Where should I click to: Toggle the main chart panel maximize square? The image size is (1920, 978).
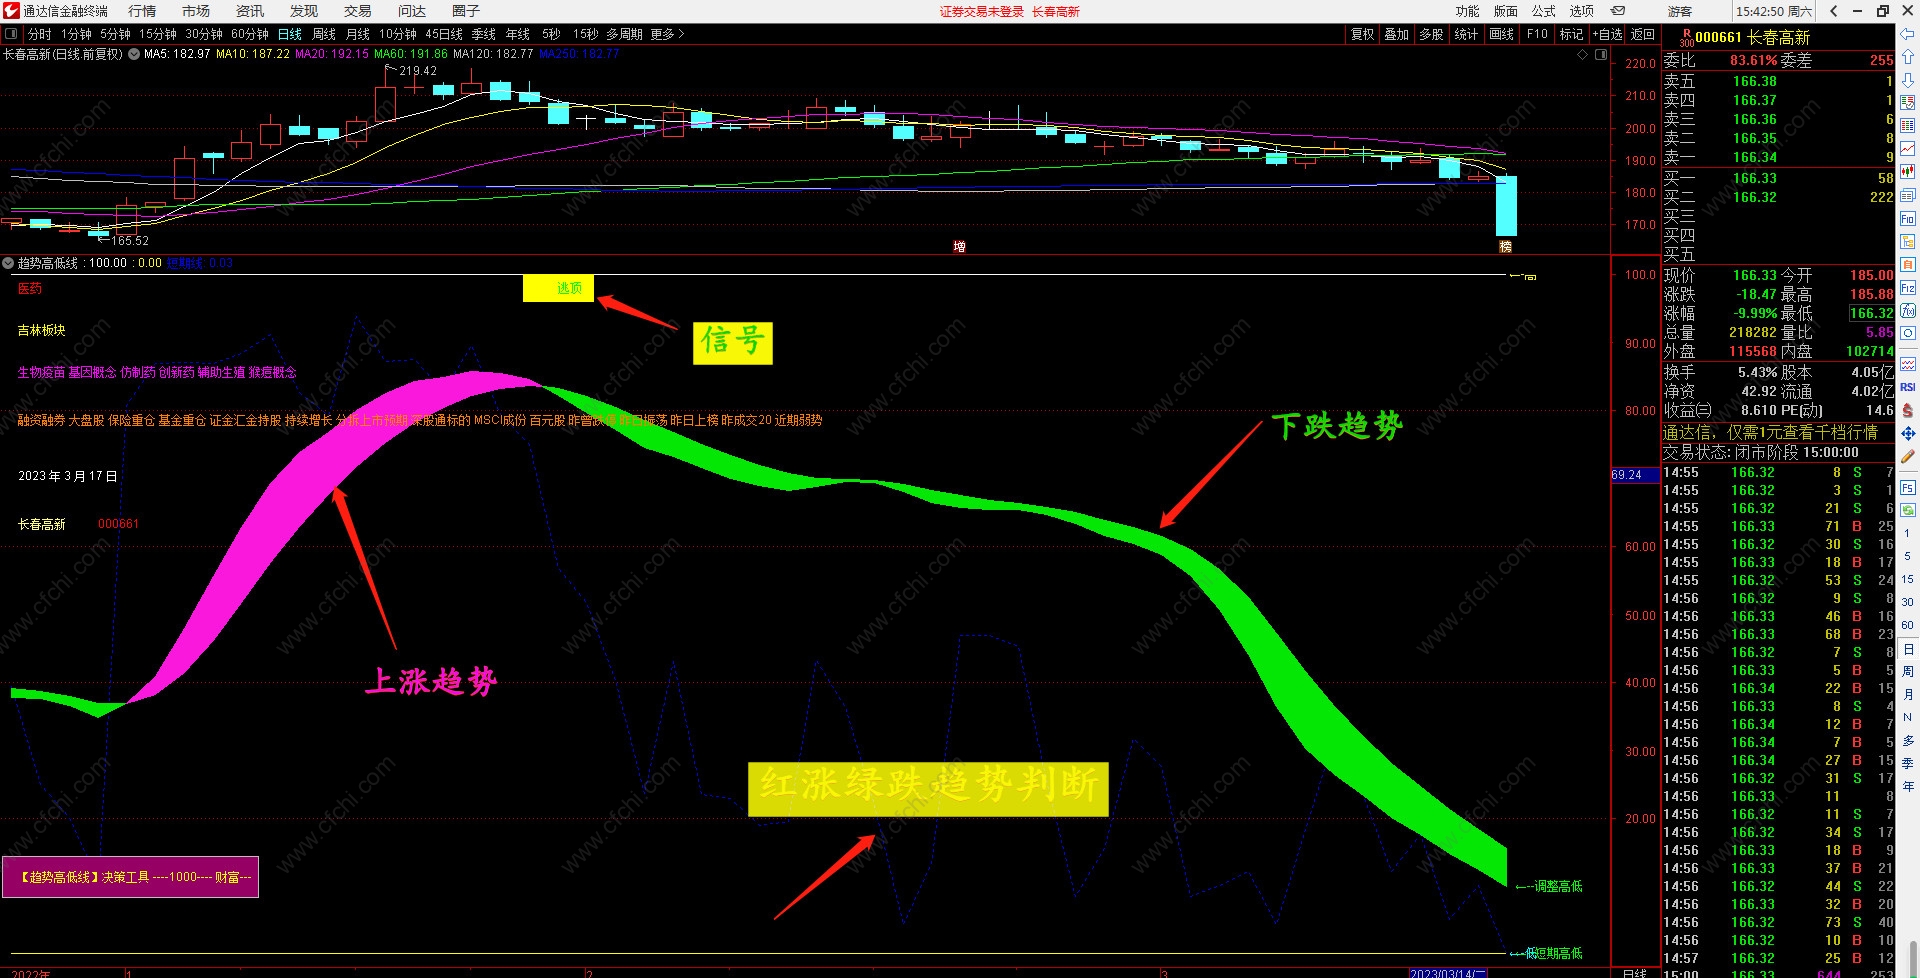(1601, 55)
